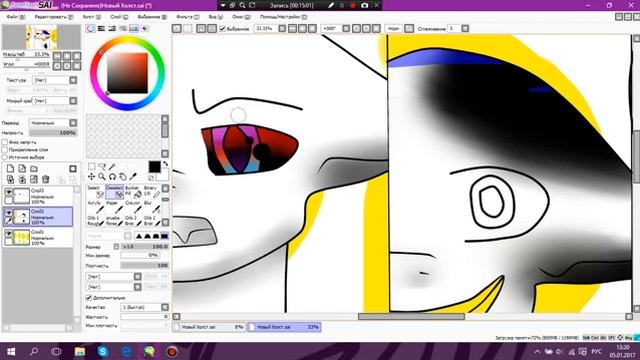Swap foreground and background colors
Viewport: 640px width, 360px height.
166,164
